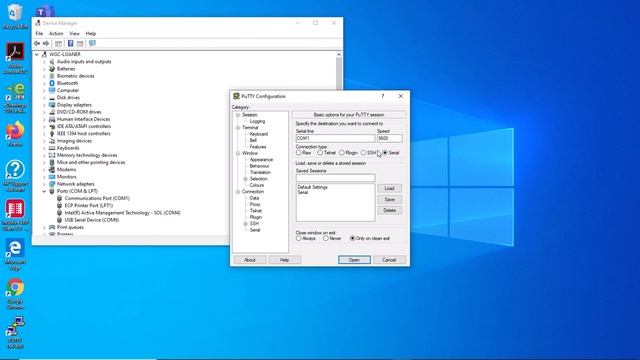The width and height of the screenshot is (640, 360).
Task: Click the Keyboards category icon
Action: point(52,148)
